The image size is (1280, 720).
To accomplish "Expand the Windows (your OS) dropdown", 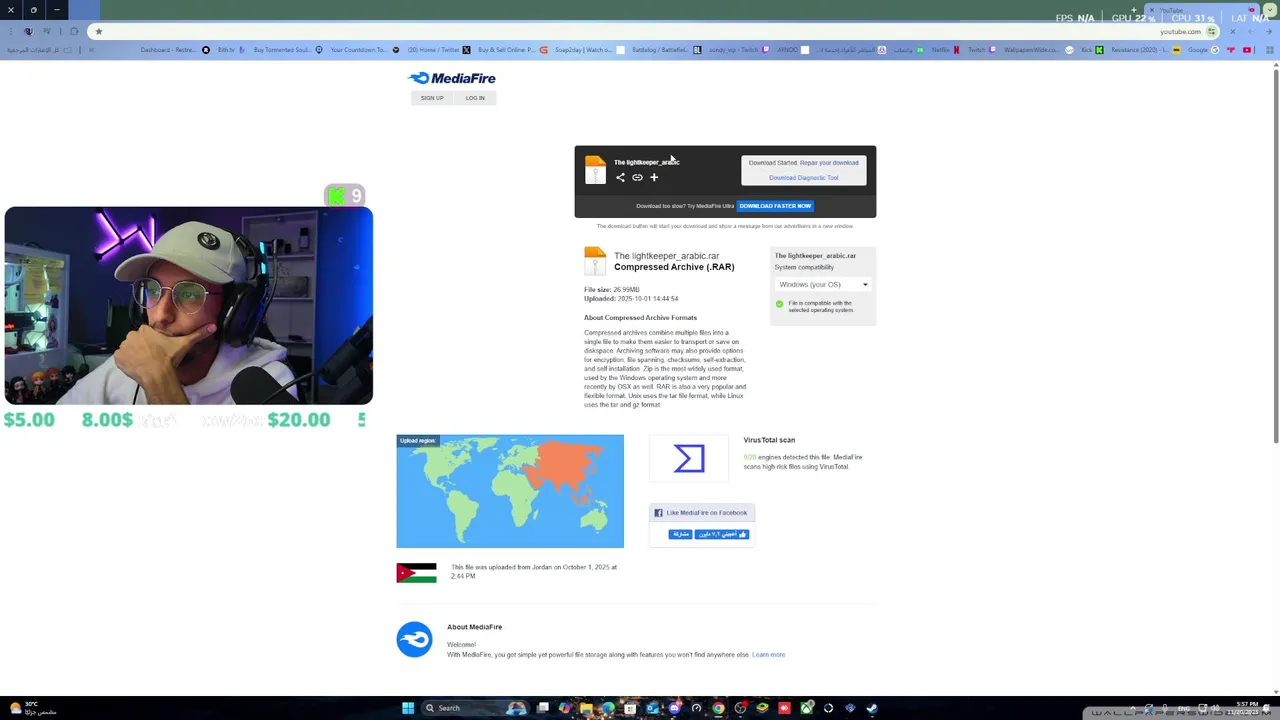I will (x=823, y=285).
